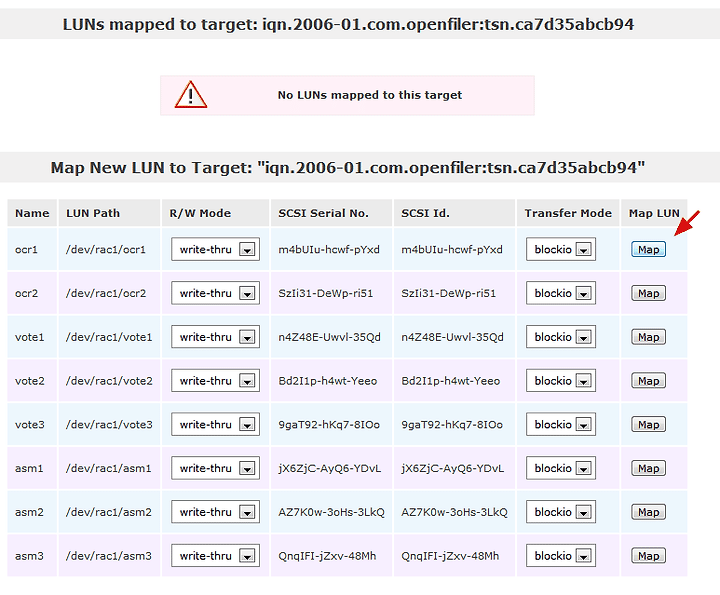Click SCSI serial SzIi31-DeWp-ri51
The height and width of the screenshot is (595, 720).
pos(326,293)
